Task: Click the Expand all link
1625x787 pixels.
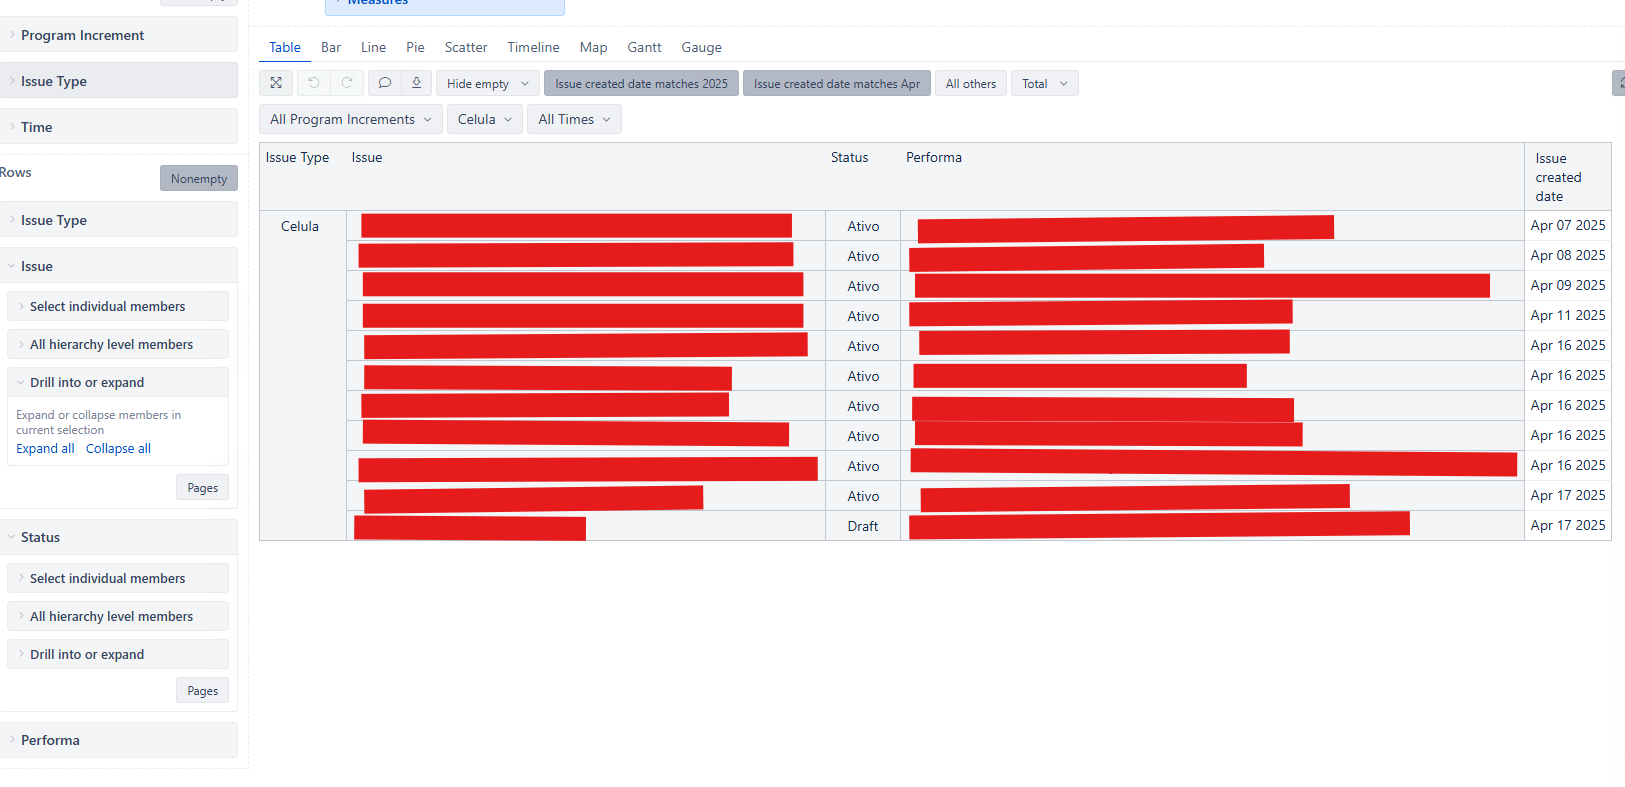Action: click(x=45, y=448)
